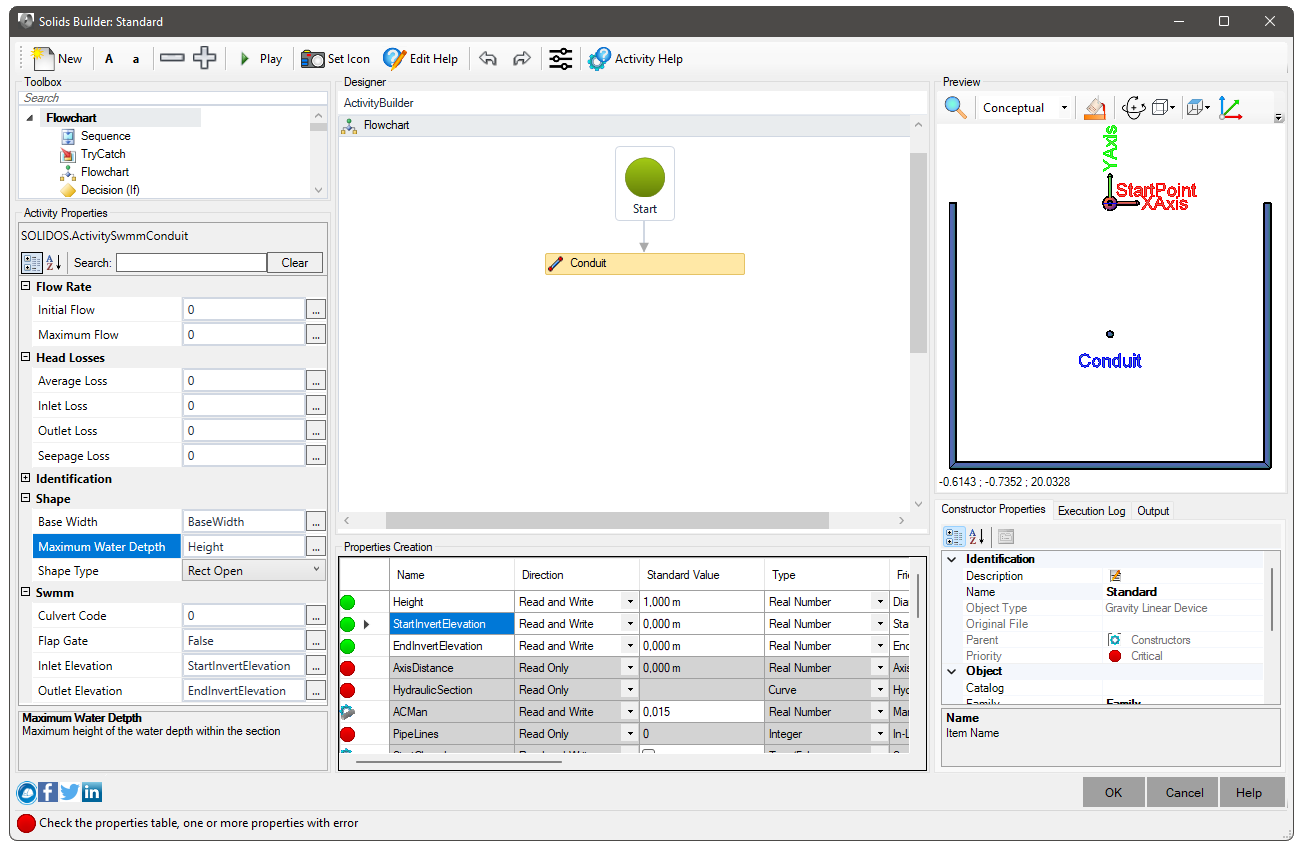Image resolution: width=1303 pixels, height=851 pixels.
Task: Click the Activity Properties search box
Action: click(191, 263)
